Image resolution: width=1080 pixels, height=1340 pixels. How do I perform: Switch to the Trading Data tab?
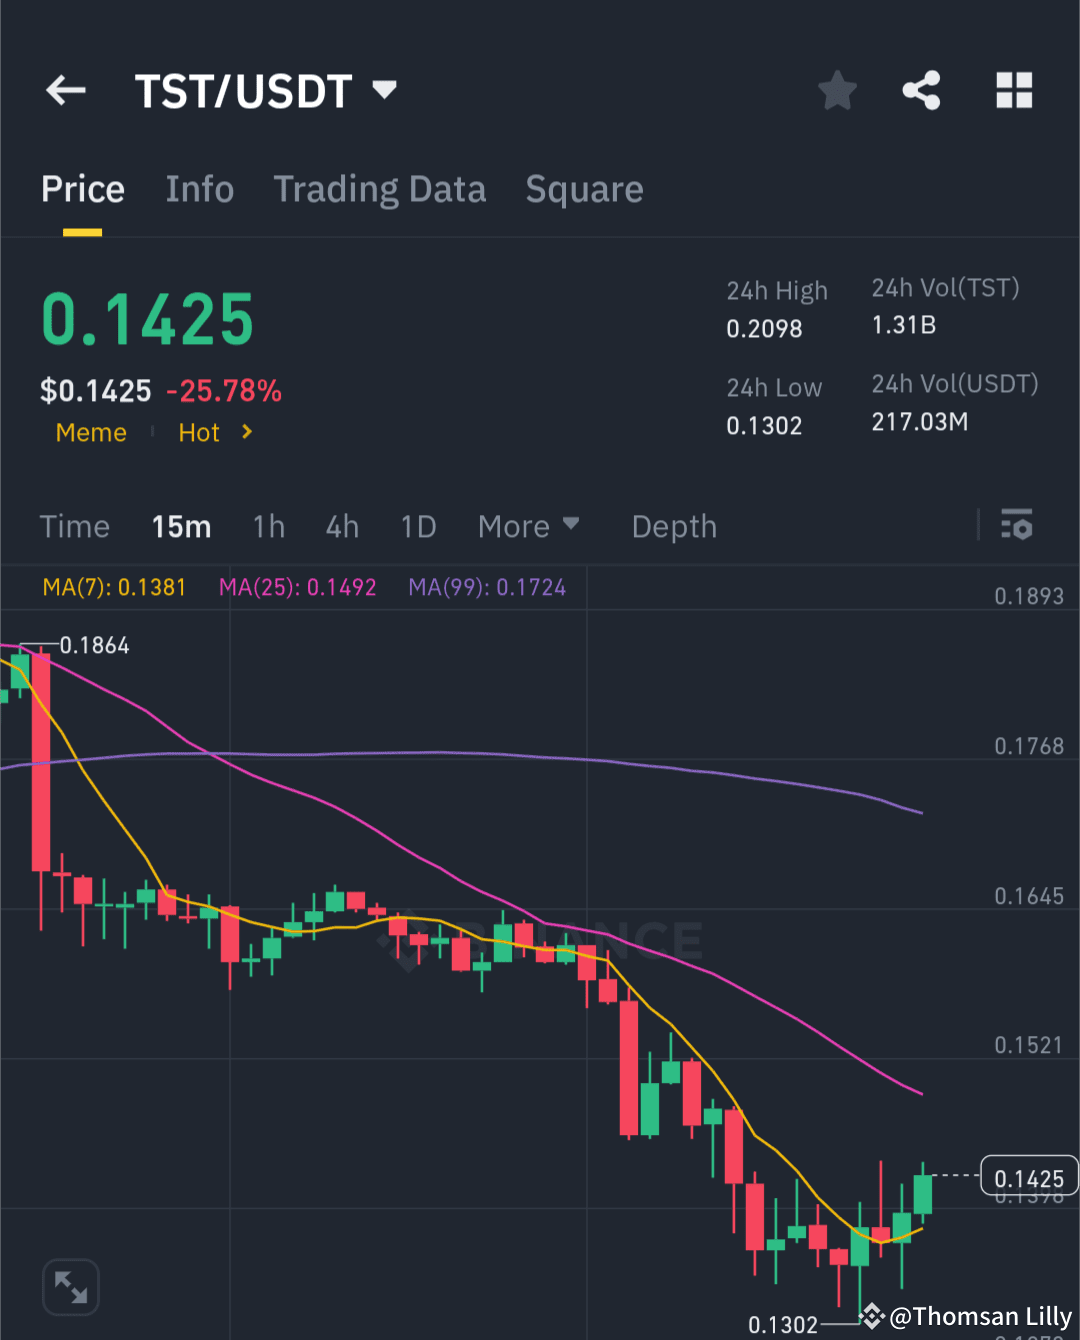(380, 189)
